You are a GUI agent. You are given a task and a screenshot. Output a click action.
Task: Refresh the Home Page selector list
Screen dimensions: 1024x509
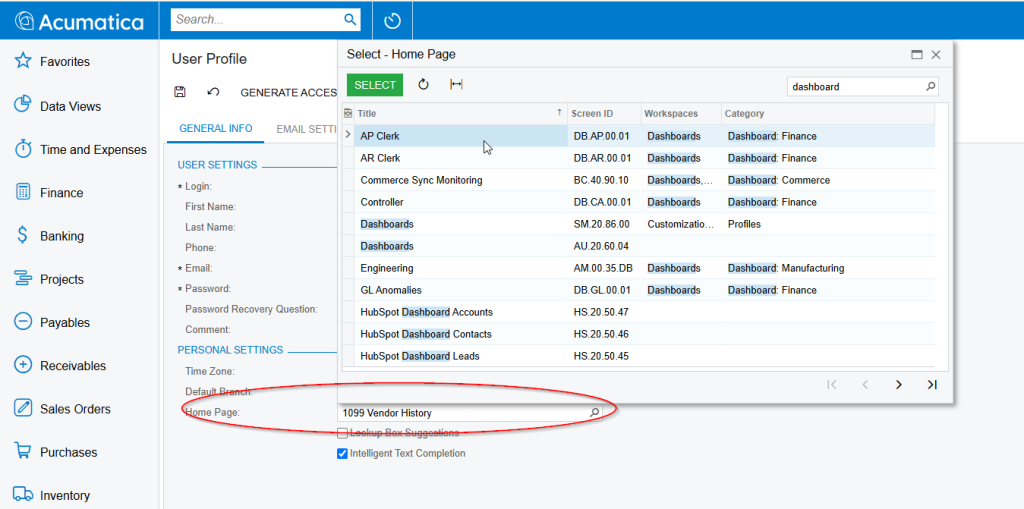pyautogui.click(x=423, y=84)
